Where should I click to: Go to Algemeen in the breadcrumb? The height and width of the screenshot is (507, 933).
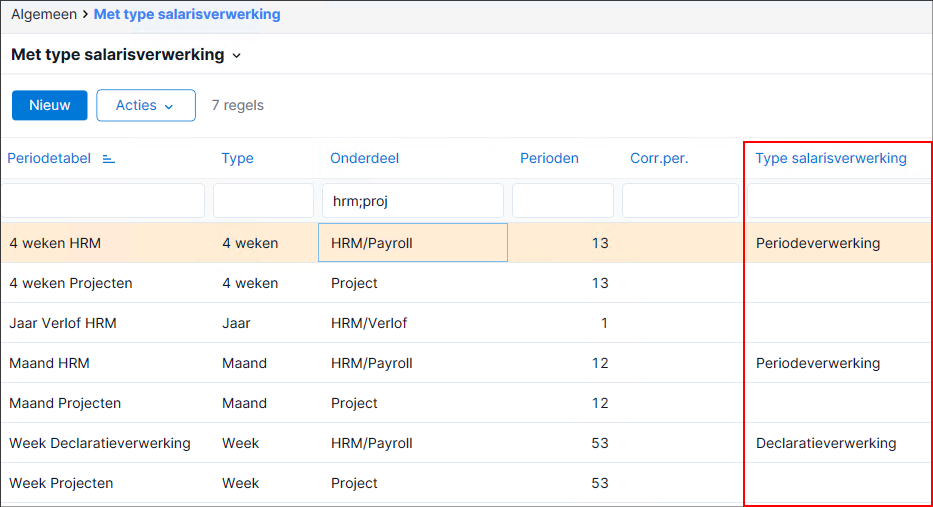(x=44, y=14)
